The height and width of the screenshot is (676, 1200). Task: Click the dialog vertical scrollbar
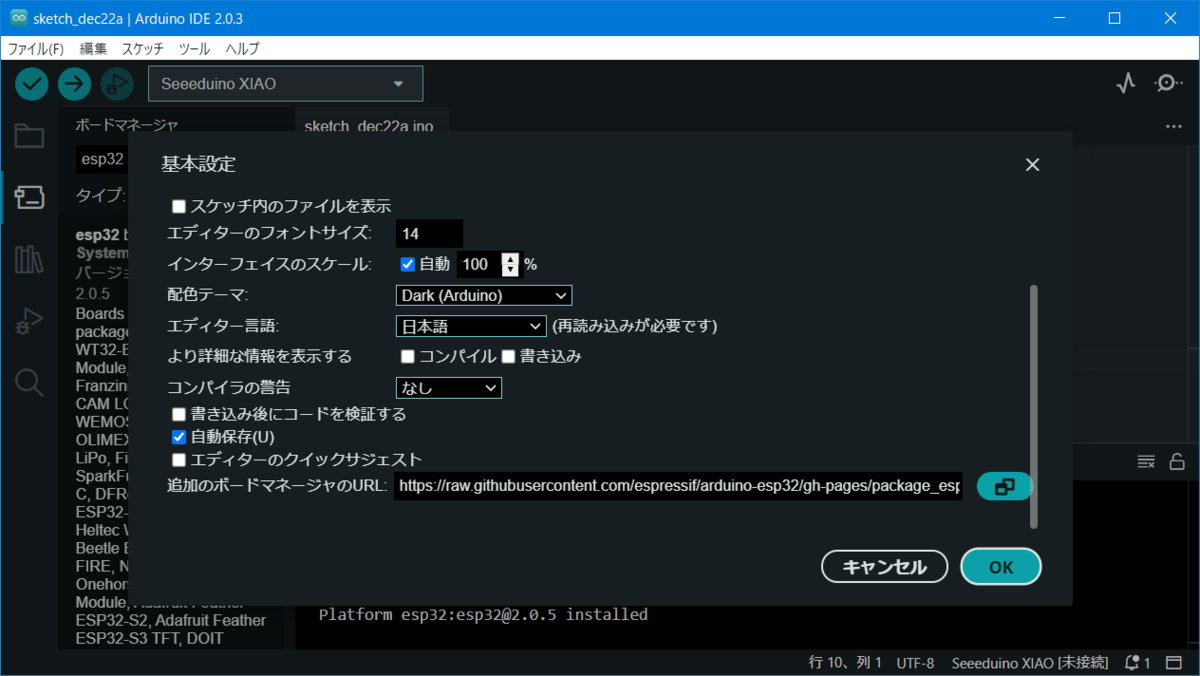point(1033,405)
